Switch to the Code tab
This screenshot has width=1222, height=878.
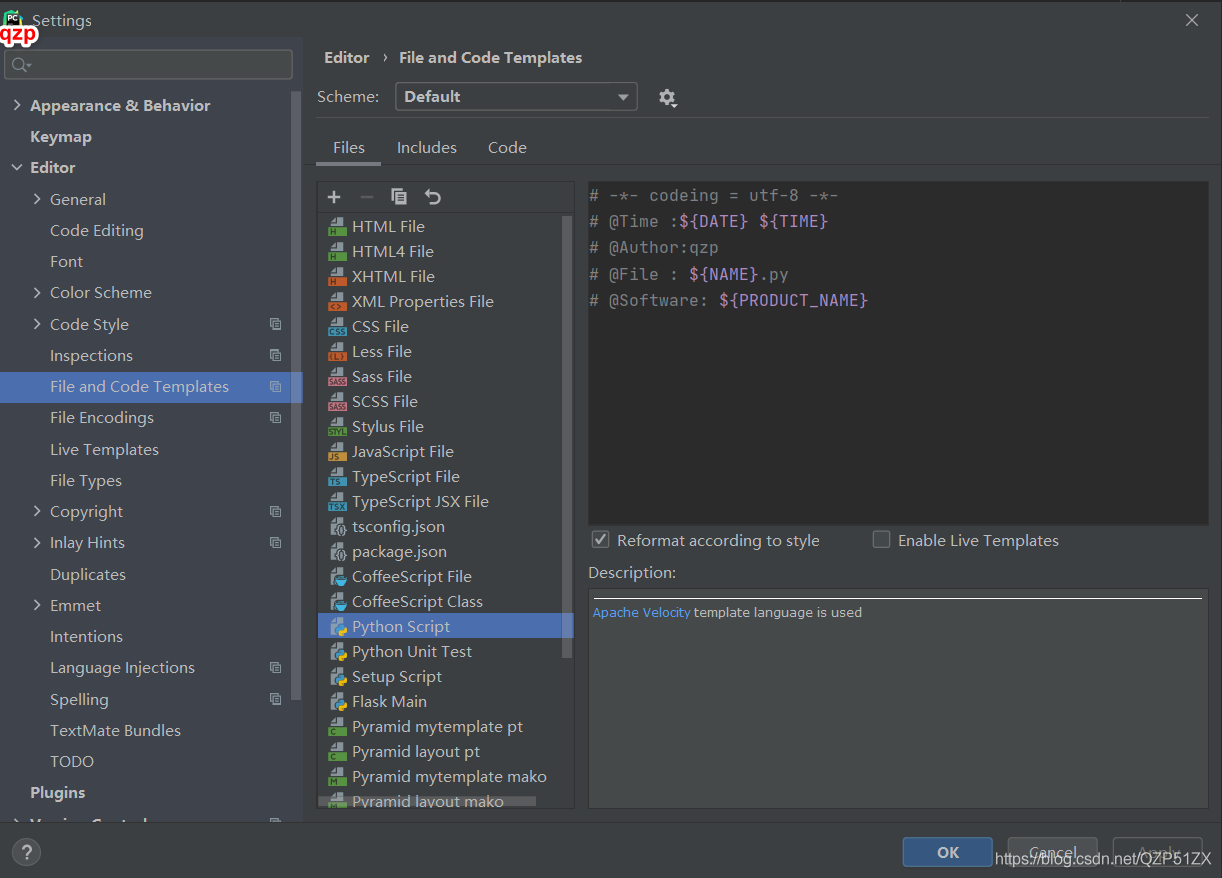(507, 147)
